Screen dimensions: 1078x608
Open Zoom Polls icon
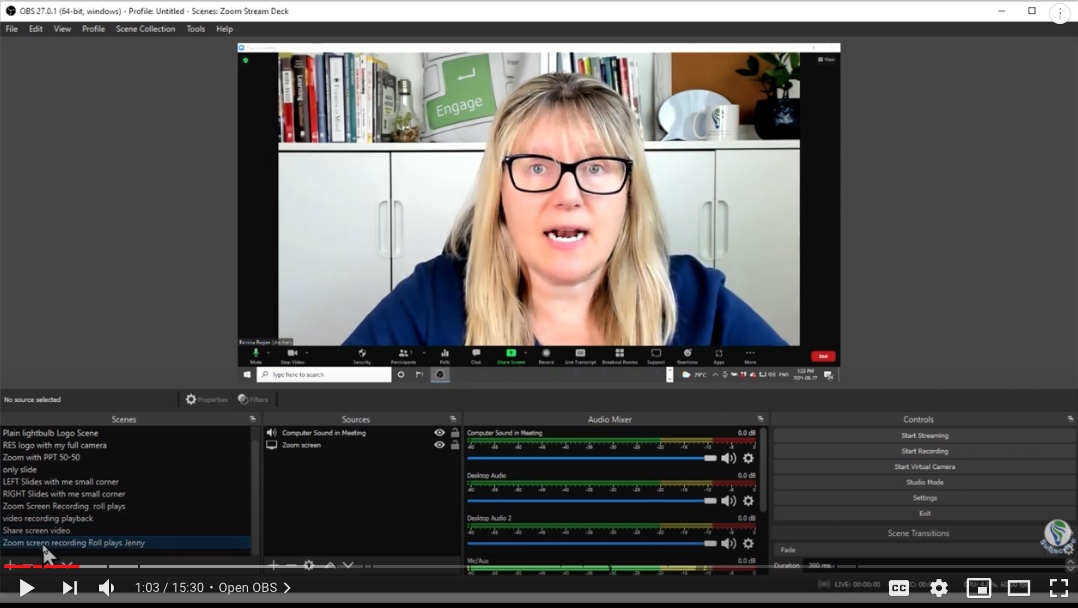444,354
